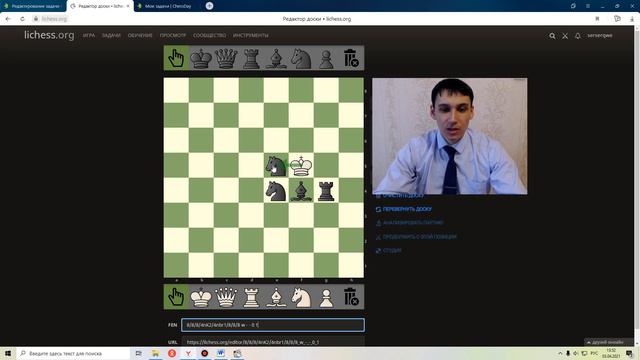
Task: Open the Windows notification center
Action: click(629, 353)
